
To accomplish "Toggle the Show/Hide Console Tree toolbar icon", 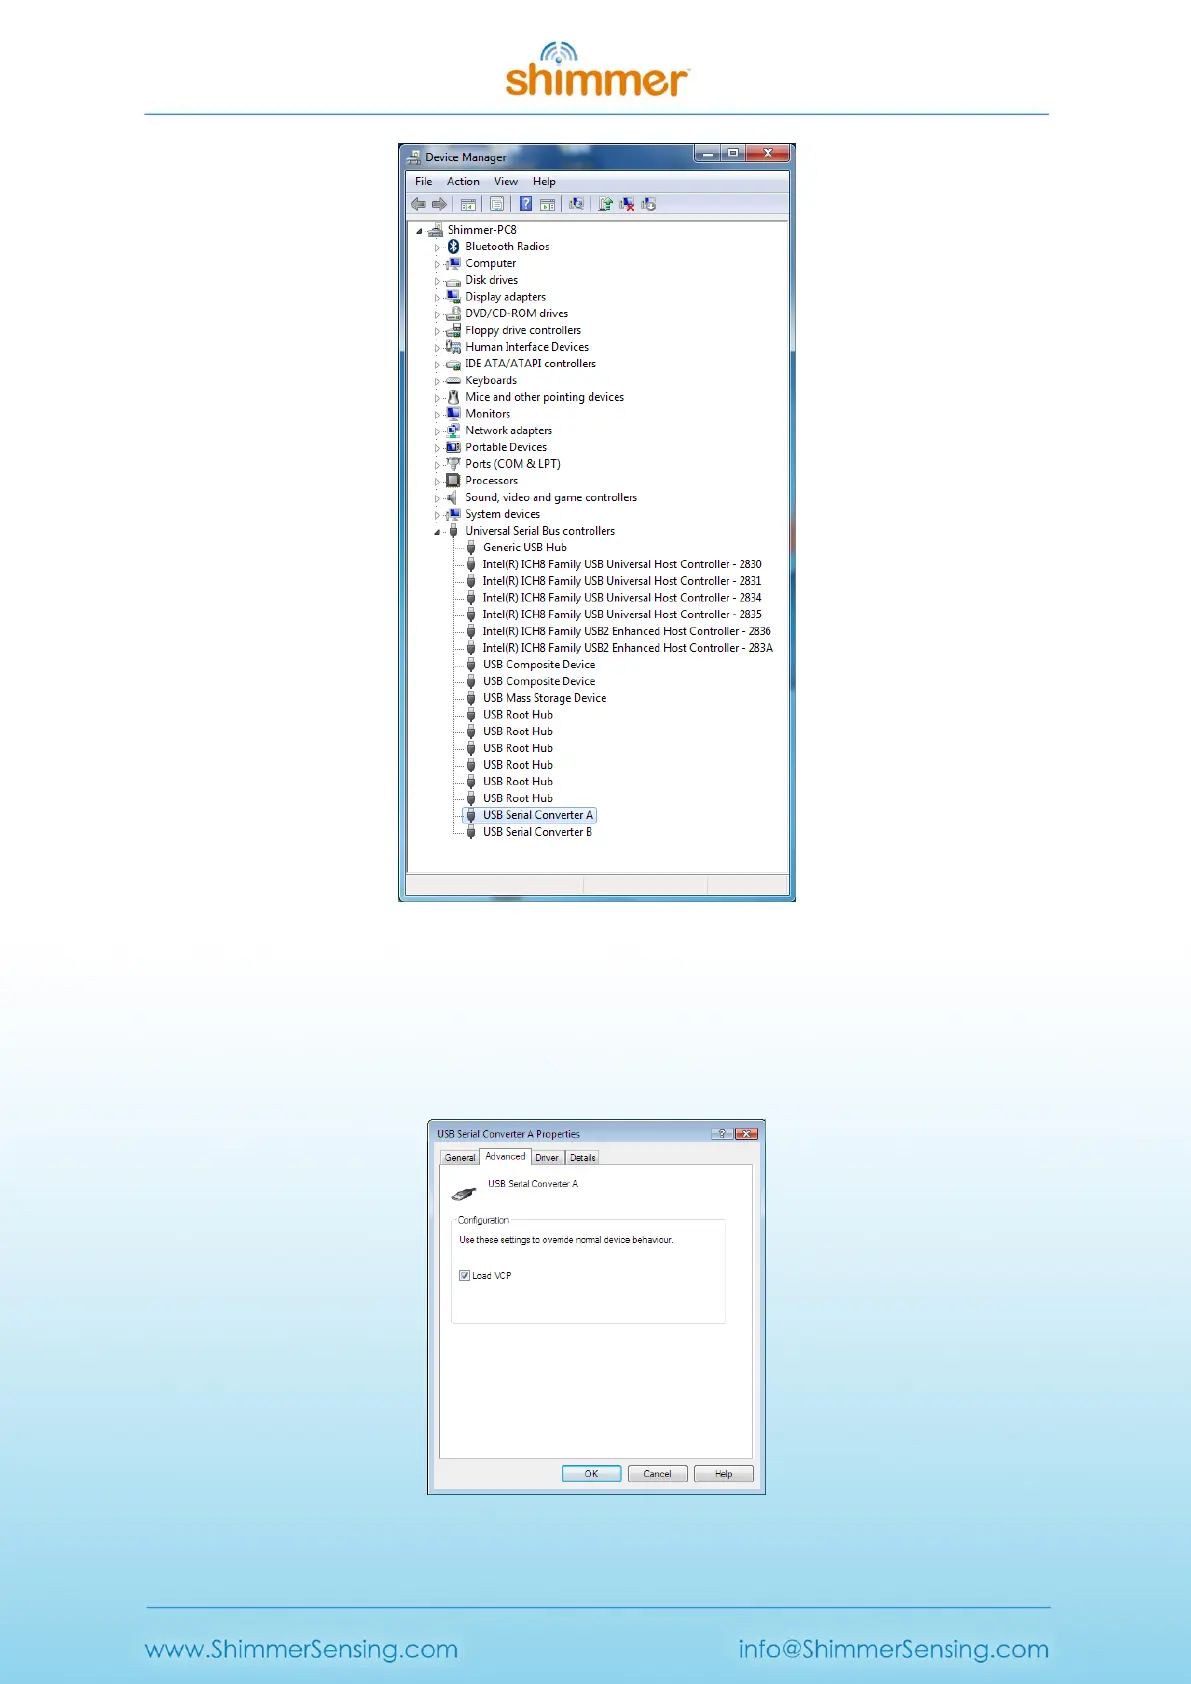I will click(468, 204).
